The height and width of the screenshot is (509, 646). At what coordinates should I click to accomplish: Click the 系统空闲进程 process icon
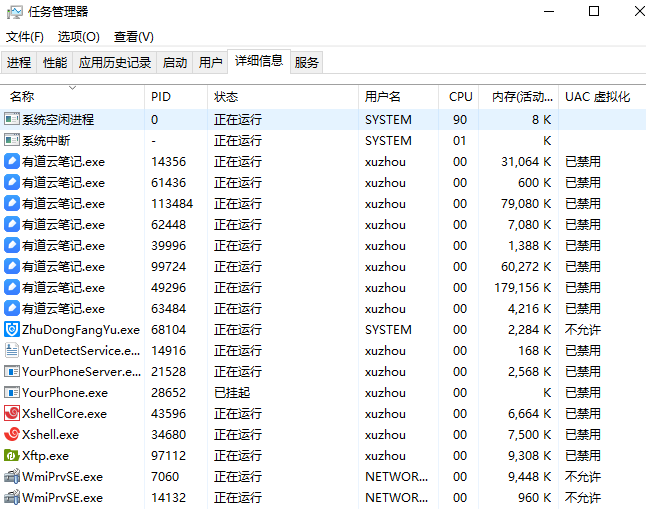(x=12, y=119)
